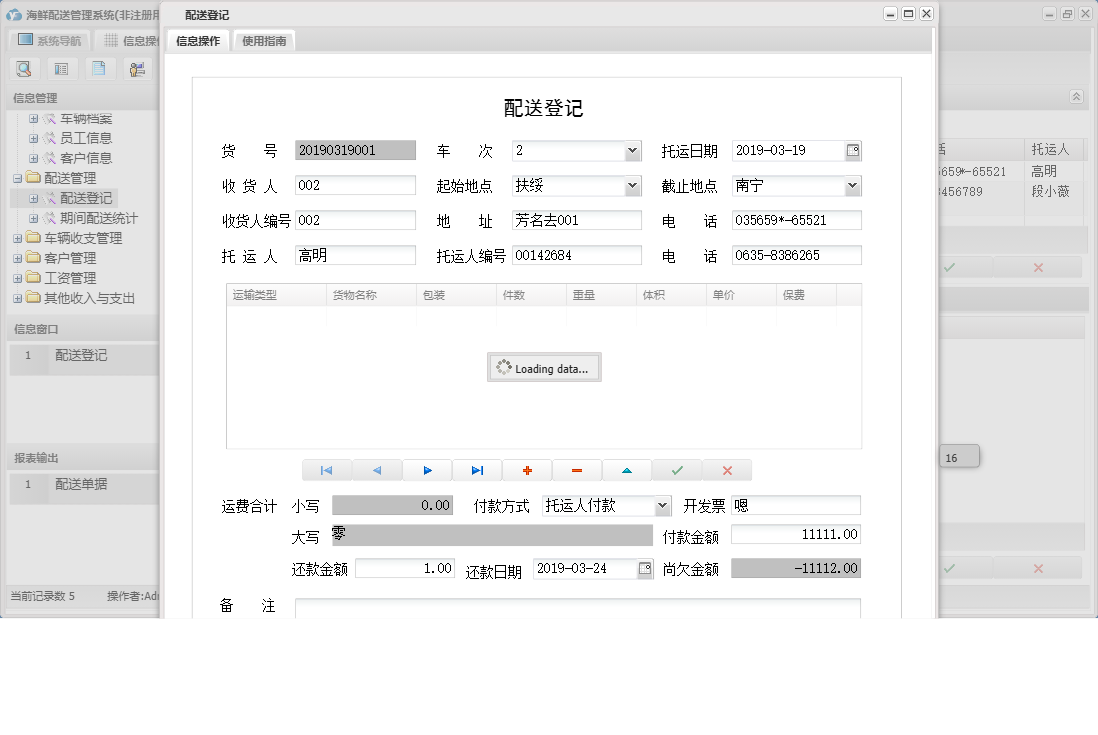The width and height of the screenshot is (1098, 735).
Task: Confirm changes with the green checkmark icon
Action: (x=677, y=470)
